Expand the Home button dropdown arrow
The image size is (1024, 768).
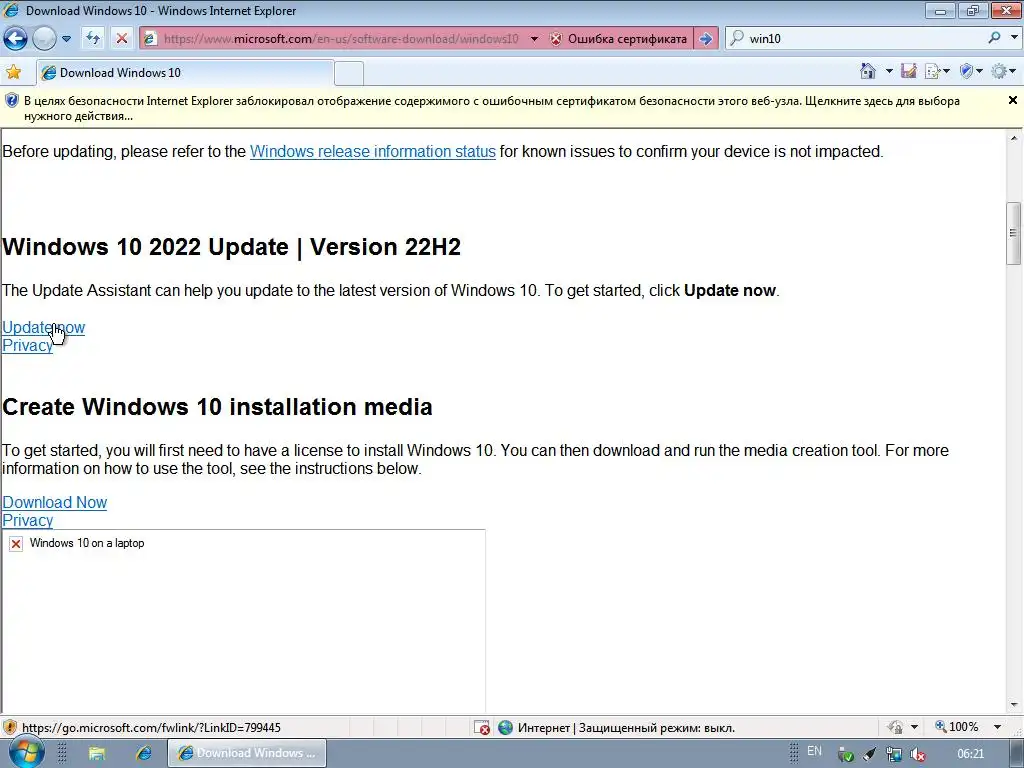pos(889,71)
